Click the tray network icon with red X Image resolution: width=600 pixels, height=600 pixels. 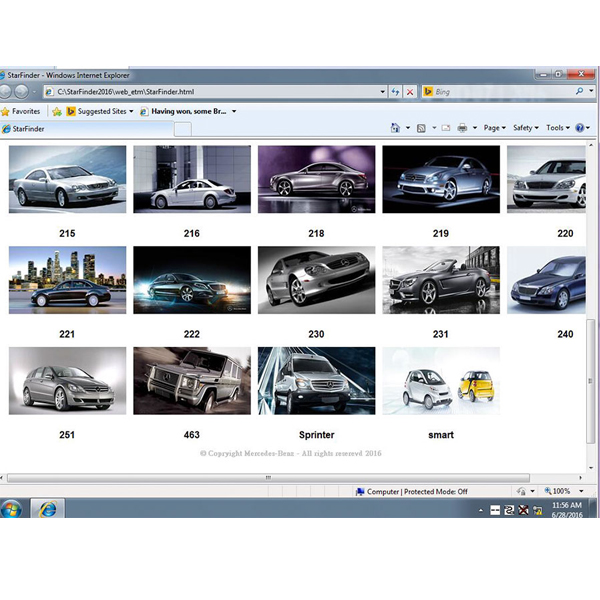tap(523, 510)
